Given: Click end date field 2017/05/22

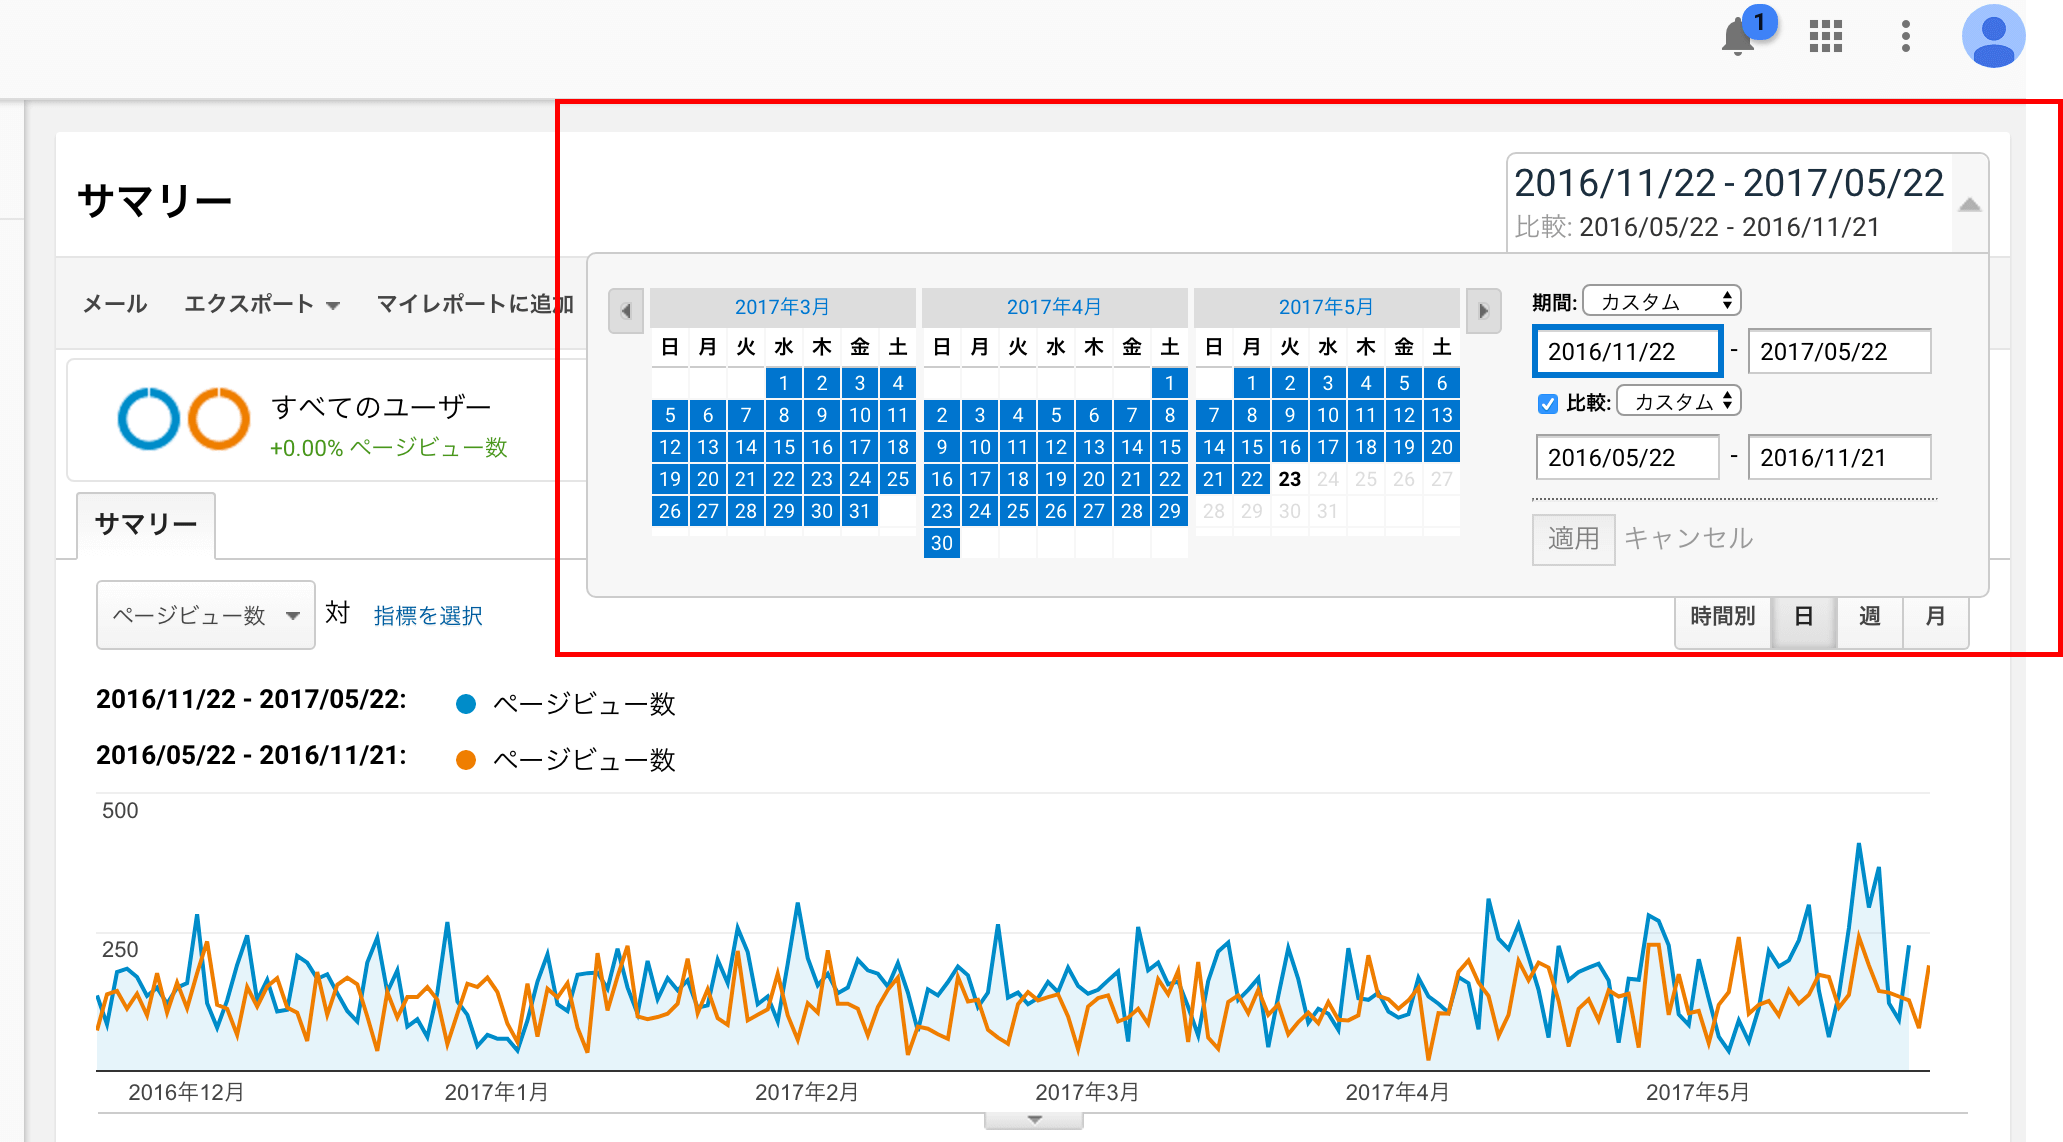Looking at the screenshot, I should (1839, 351).
